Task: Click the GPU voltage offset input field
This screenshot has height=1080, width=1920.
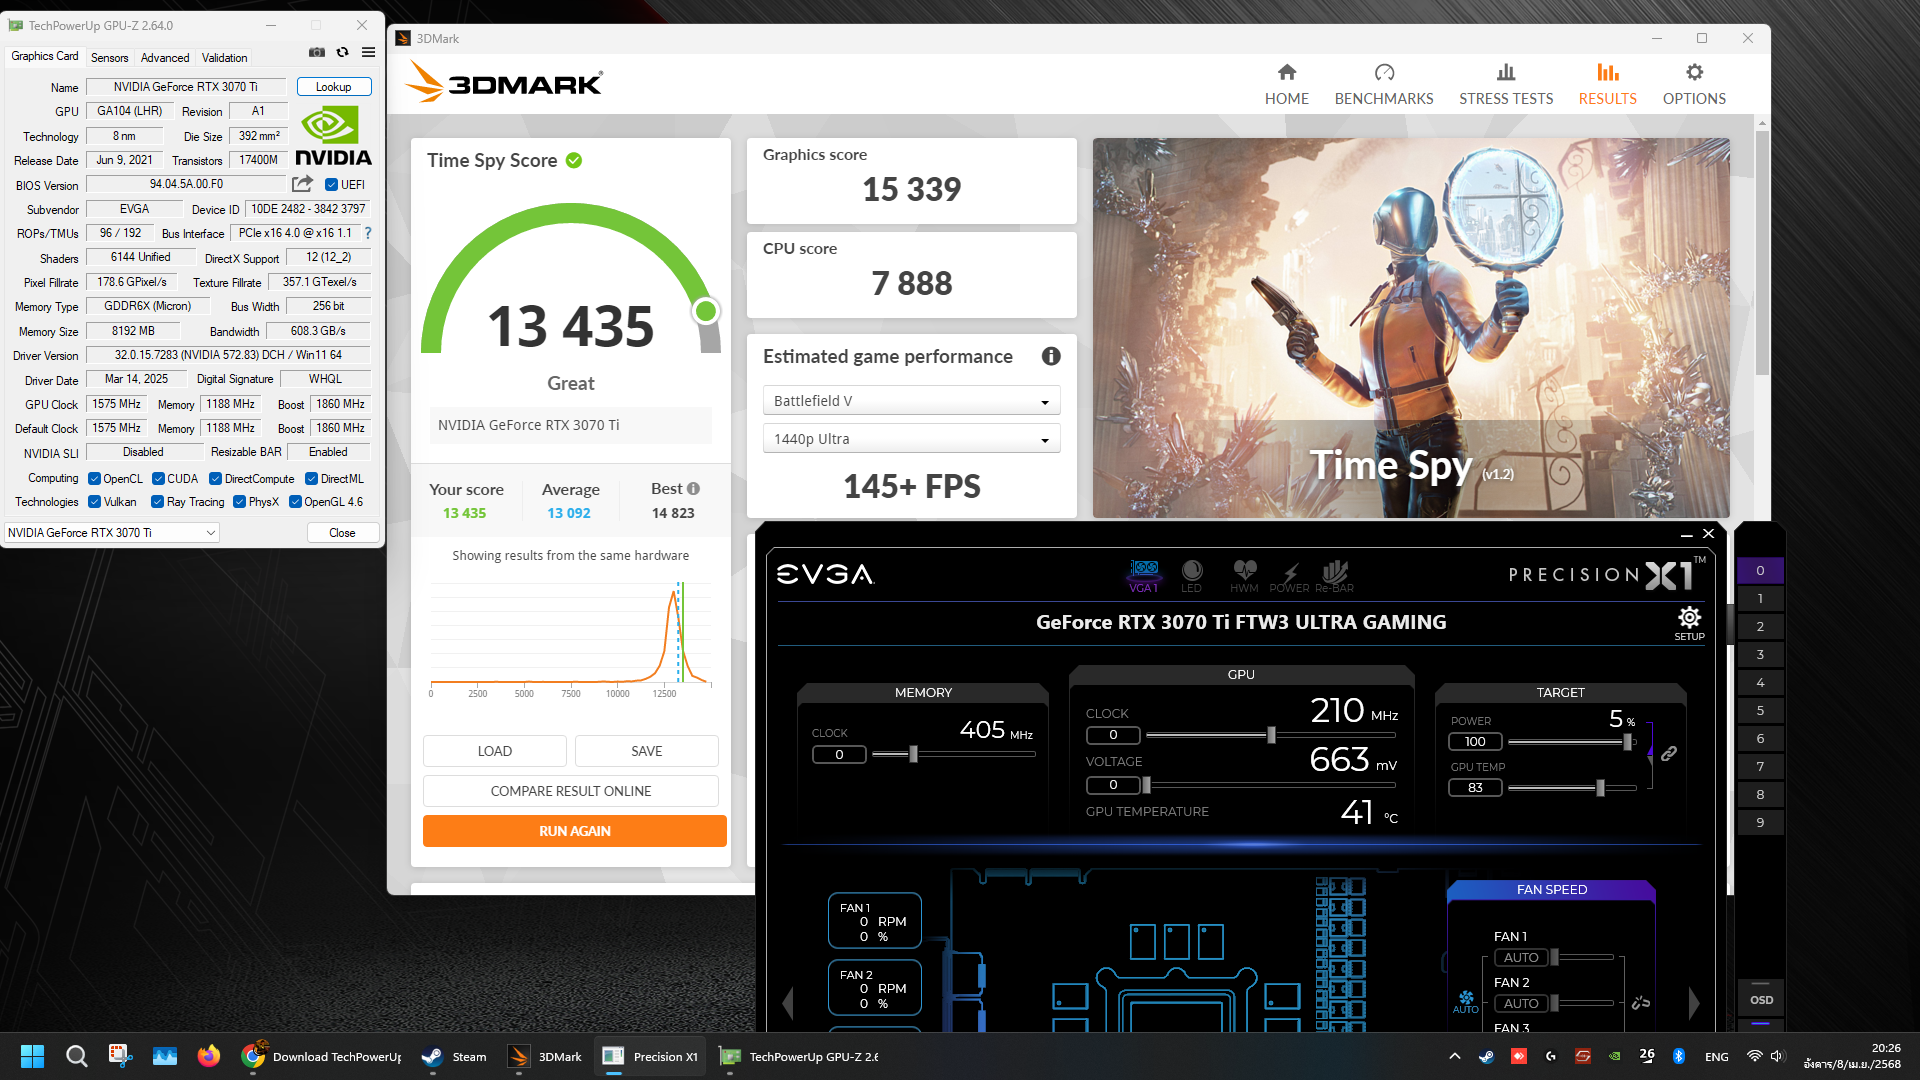Action: (x=1113, y=785)
